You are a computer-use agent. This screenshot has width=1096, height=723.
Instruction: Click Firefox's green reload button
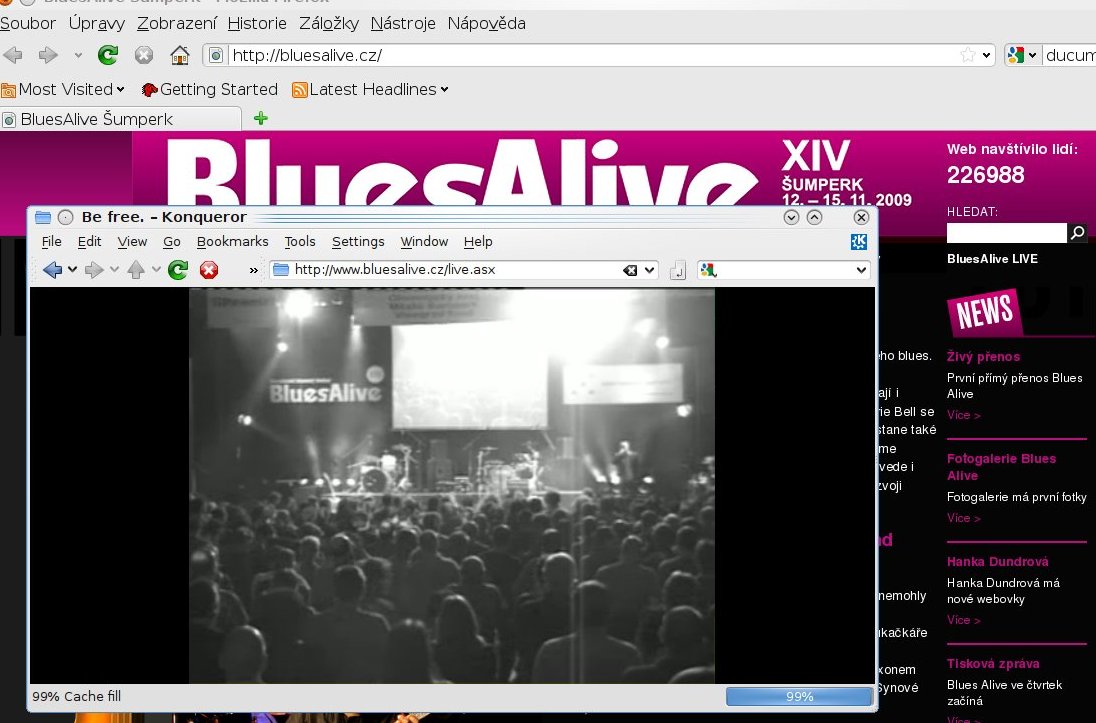click(x=108, y=55)
